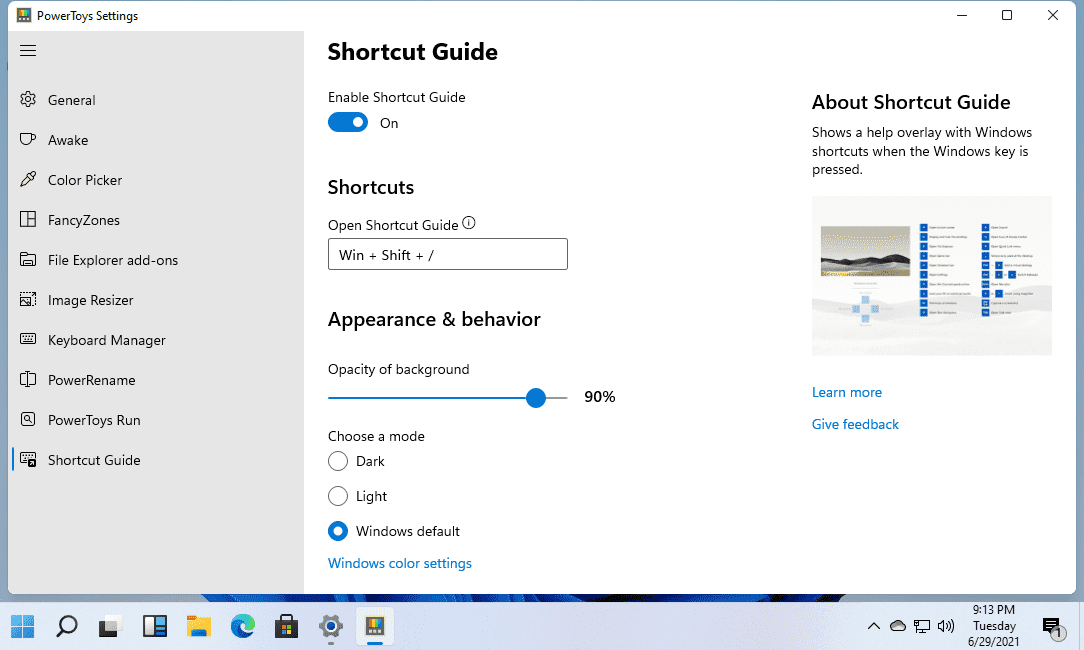The height and width of the screenshot is (650, 1084).
Task: Open the taskbar clock and calendar
Action: (994, 626)
